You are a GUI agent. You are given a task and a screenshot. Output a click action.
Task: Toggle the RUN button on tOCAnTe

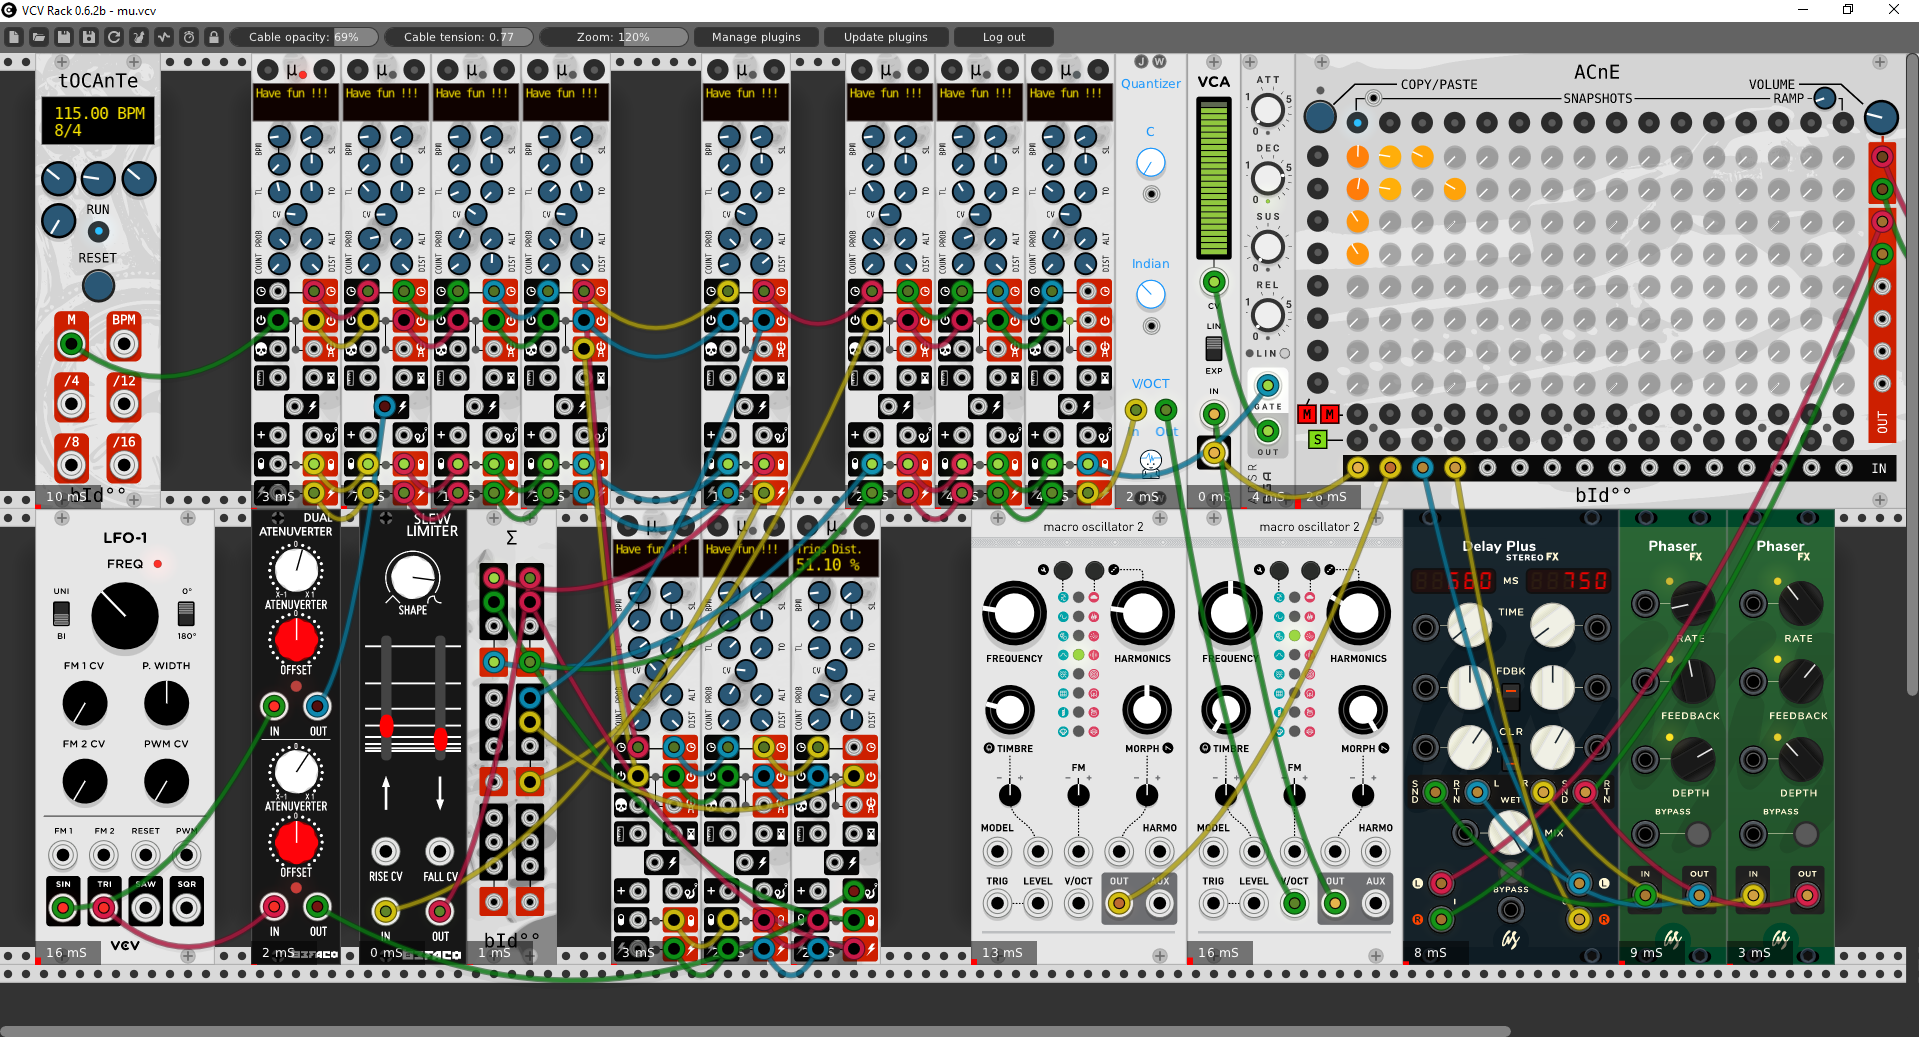click(98, 231)
